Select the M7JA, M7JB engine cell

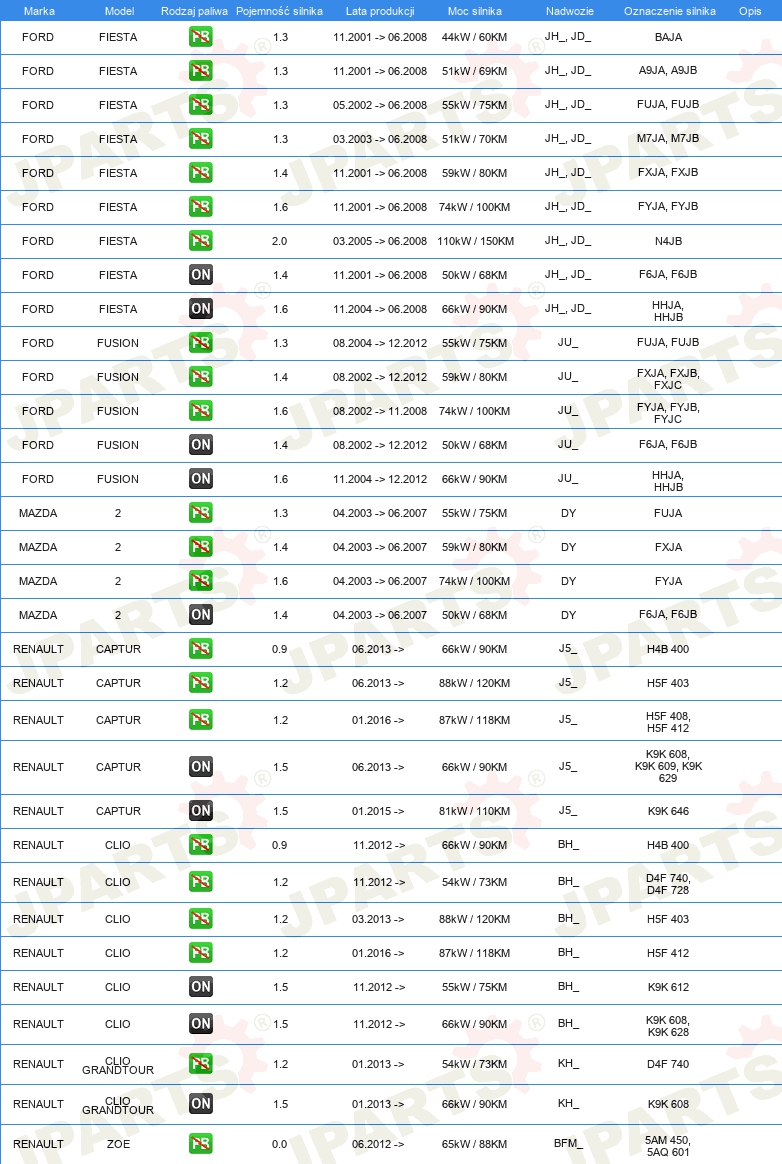point(668,138)
